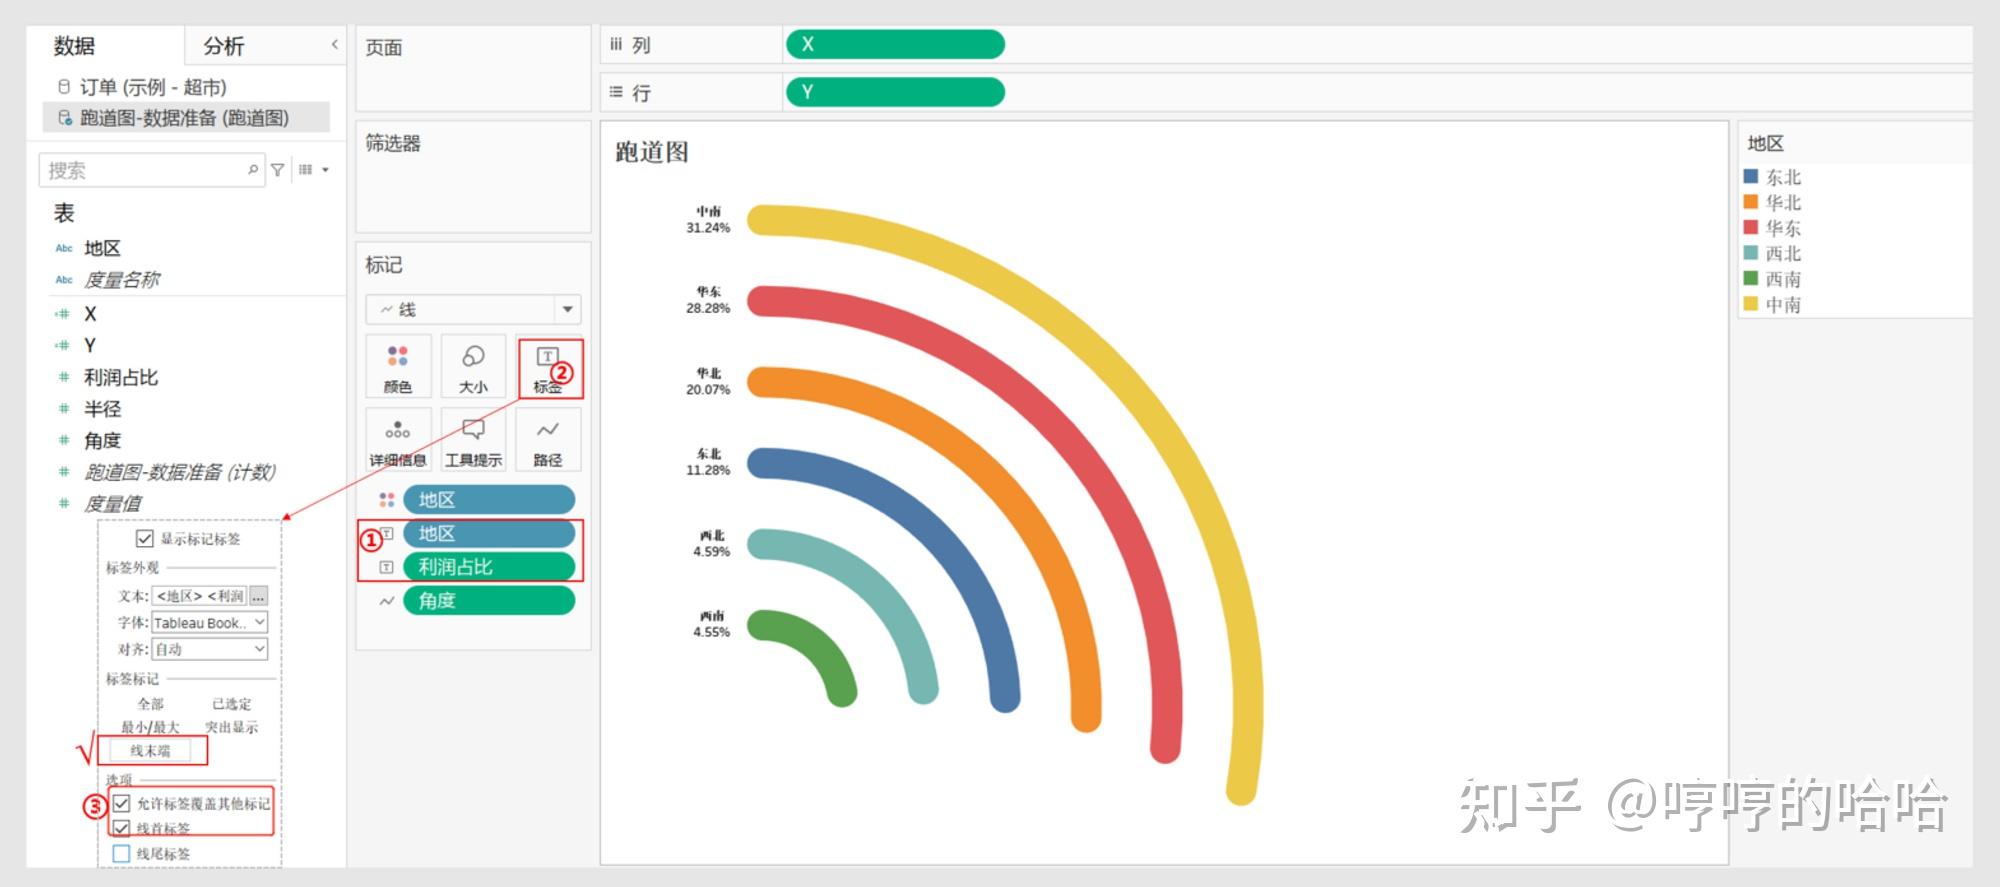Select the 利润占比 field in the data pane
The height and width of the screenshot is (887, 2000).
coord(121,377)
